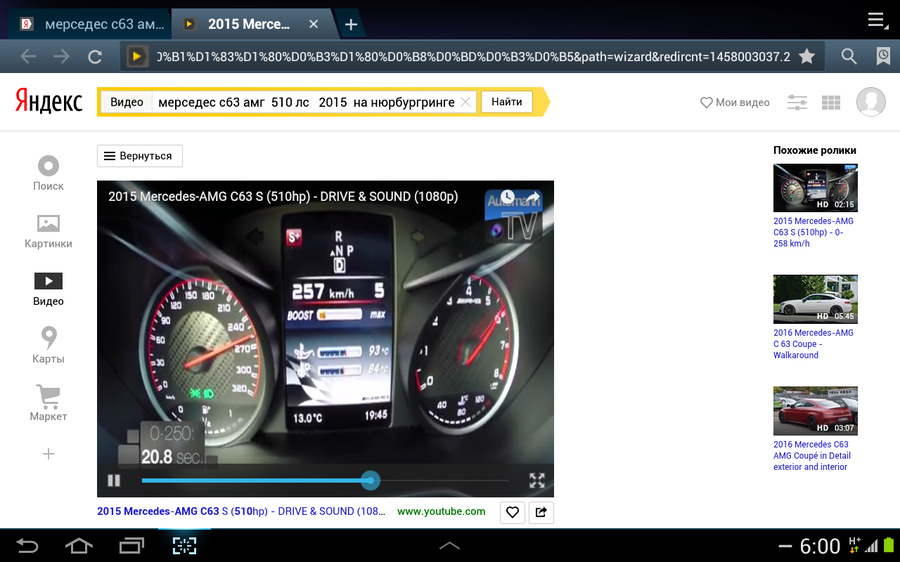This screenshot has width=900, height=562.
Task: Click share arrow icon on video overlay
Action: (533, 197)
